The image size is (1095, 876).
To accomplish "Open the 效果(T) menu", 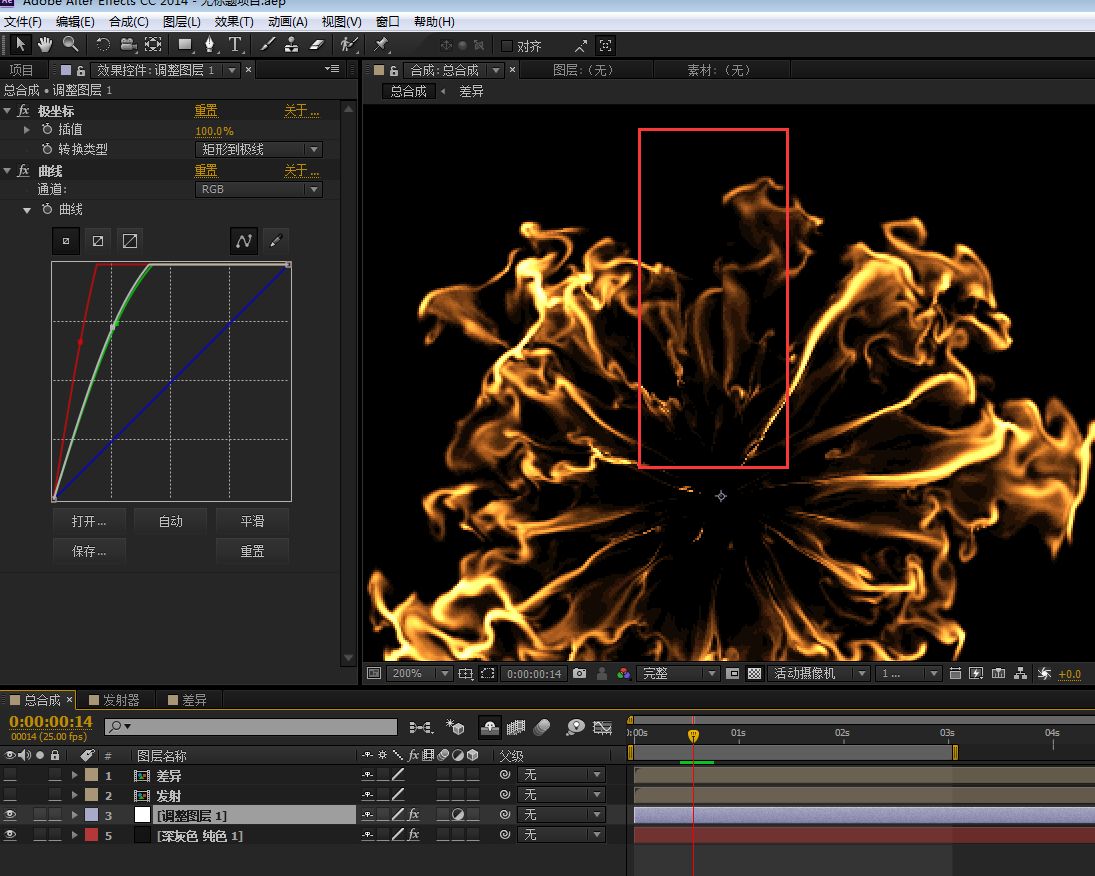I will [234, 21].
